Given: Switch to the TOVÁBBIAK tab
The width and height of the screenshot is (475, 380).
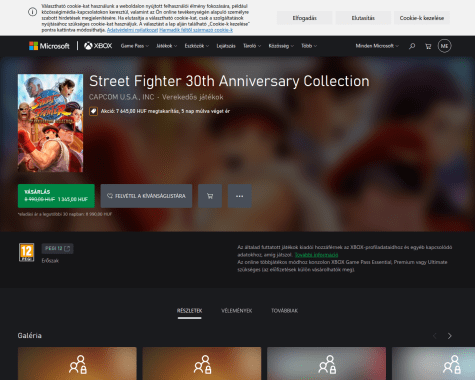Looking at the screenshot, I should (x=284, y=311).
